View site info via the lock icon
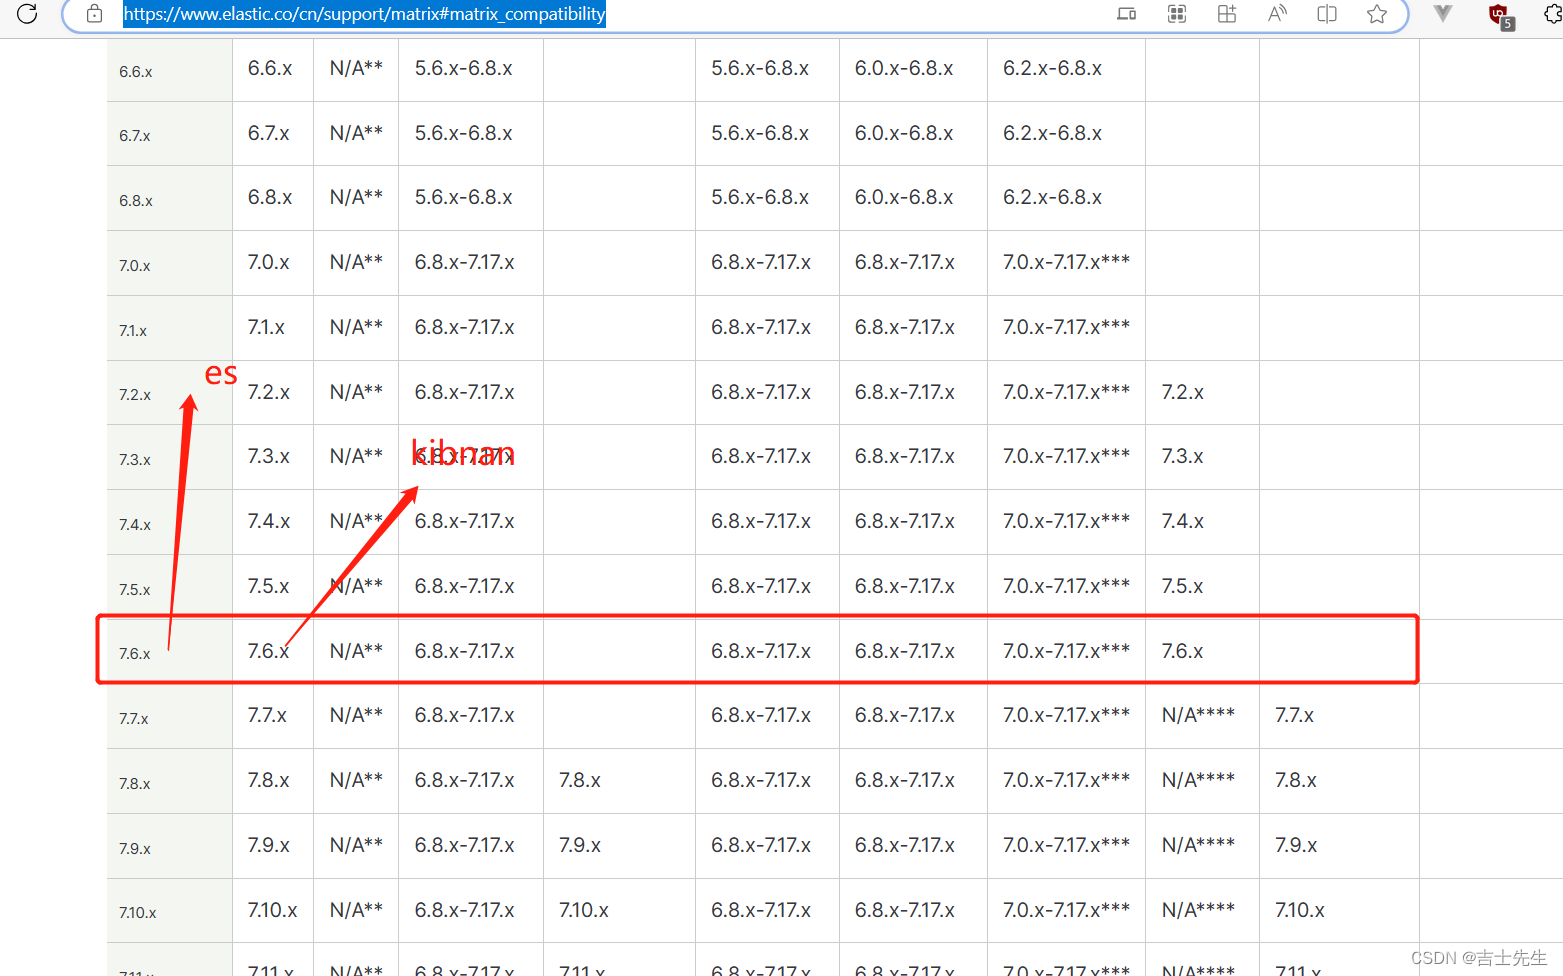The height and width of the screenshot is (976, 1563). [x=94, y=14]
